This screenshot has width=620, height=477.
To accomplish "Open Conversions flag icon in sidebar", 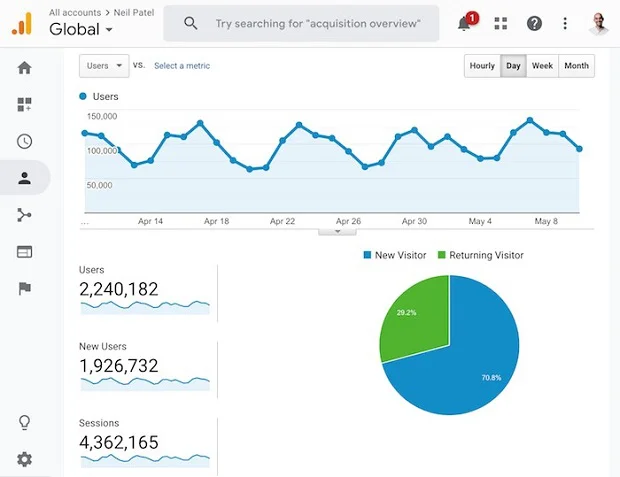I will 24,289.
